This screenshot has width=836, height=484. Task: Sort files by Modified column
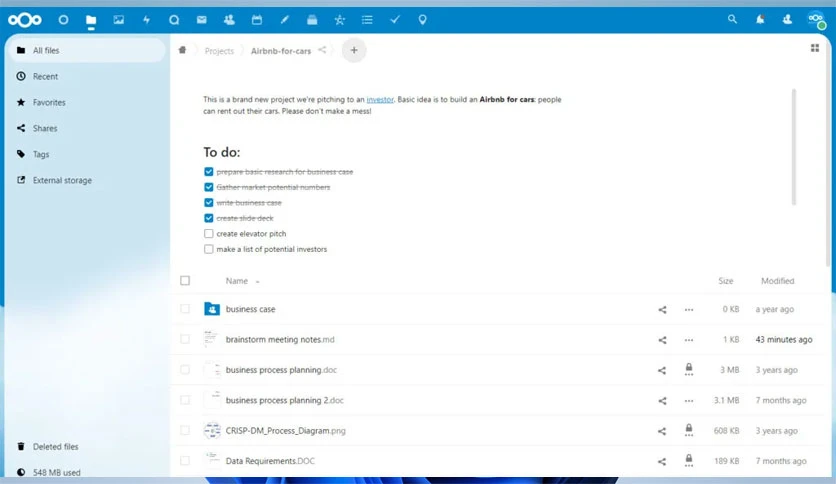777,281
